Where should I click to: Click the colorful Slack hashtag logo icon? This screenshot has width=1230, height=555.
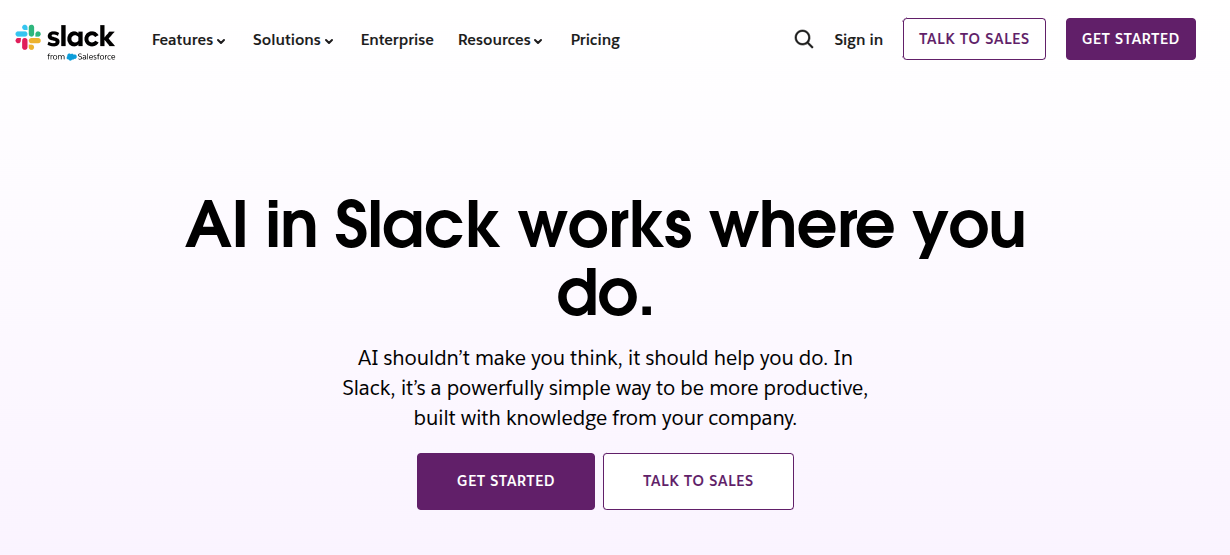27,38
